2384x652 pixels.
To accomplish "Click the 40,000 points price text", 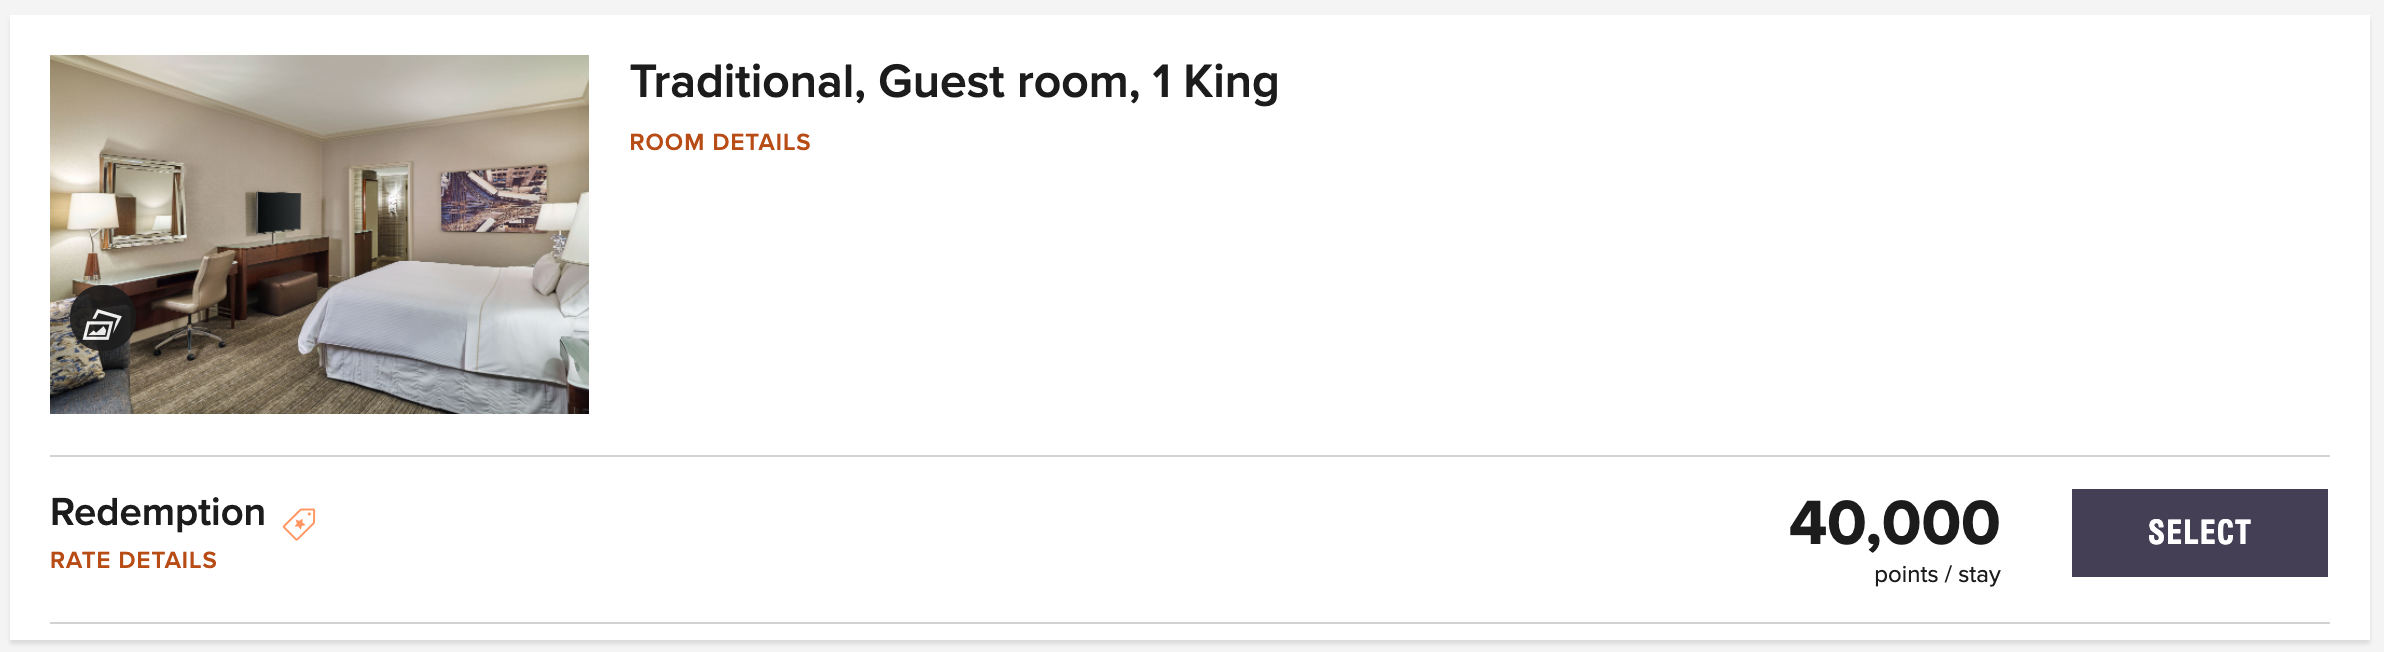I will pyautogui.click(x=1894, y=519).
